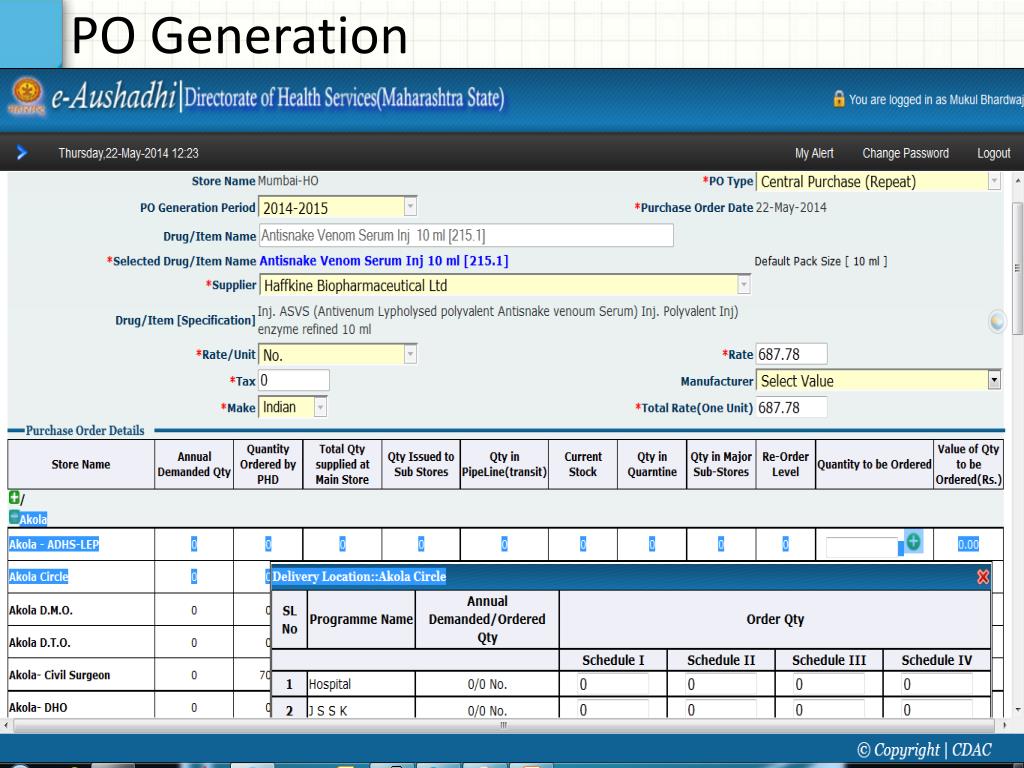Open the Supplier dropdown

coord(743,286)
